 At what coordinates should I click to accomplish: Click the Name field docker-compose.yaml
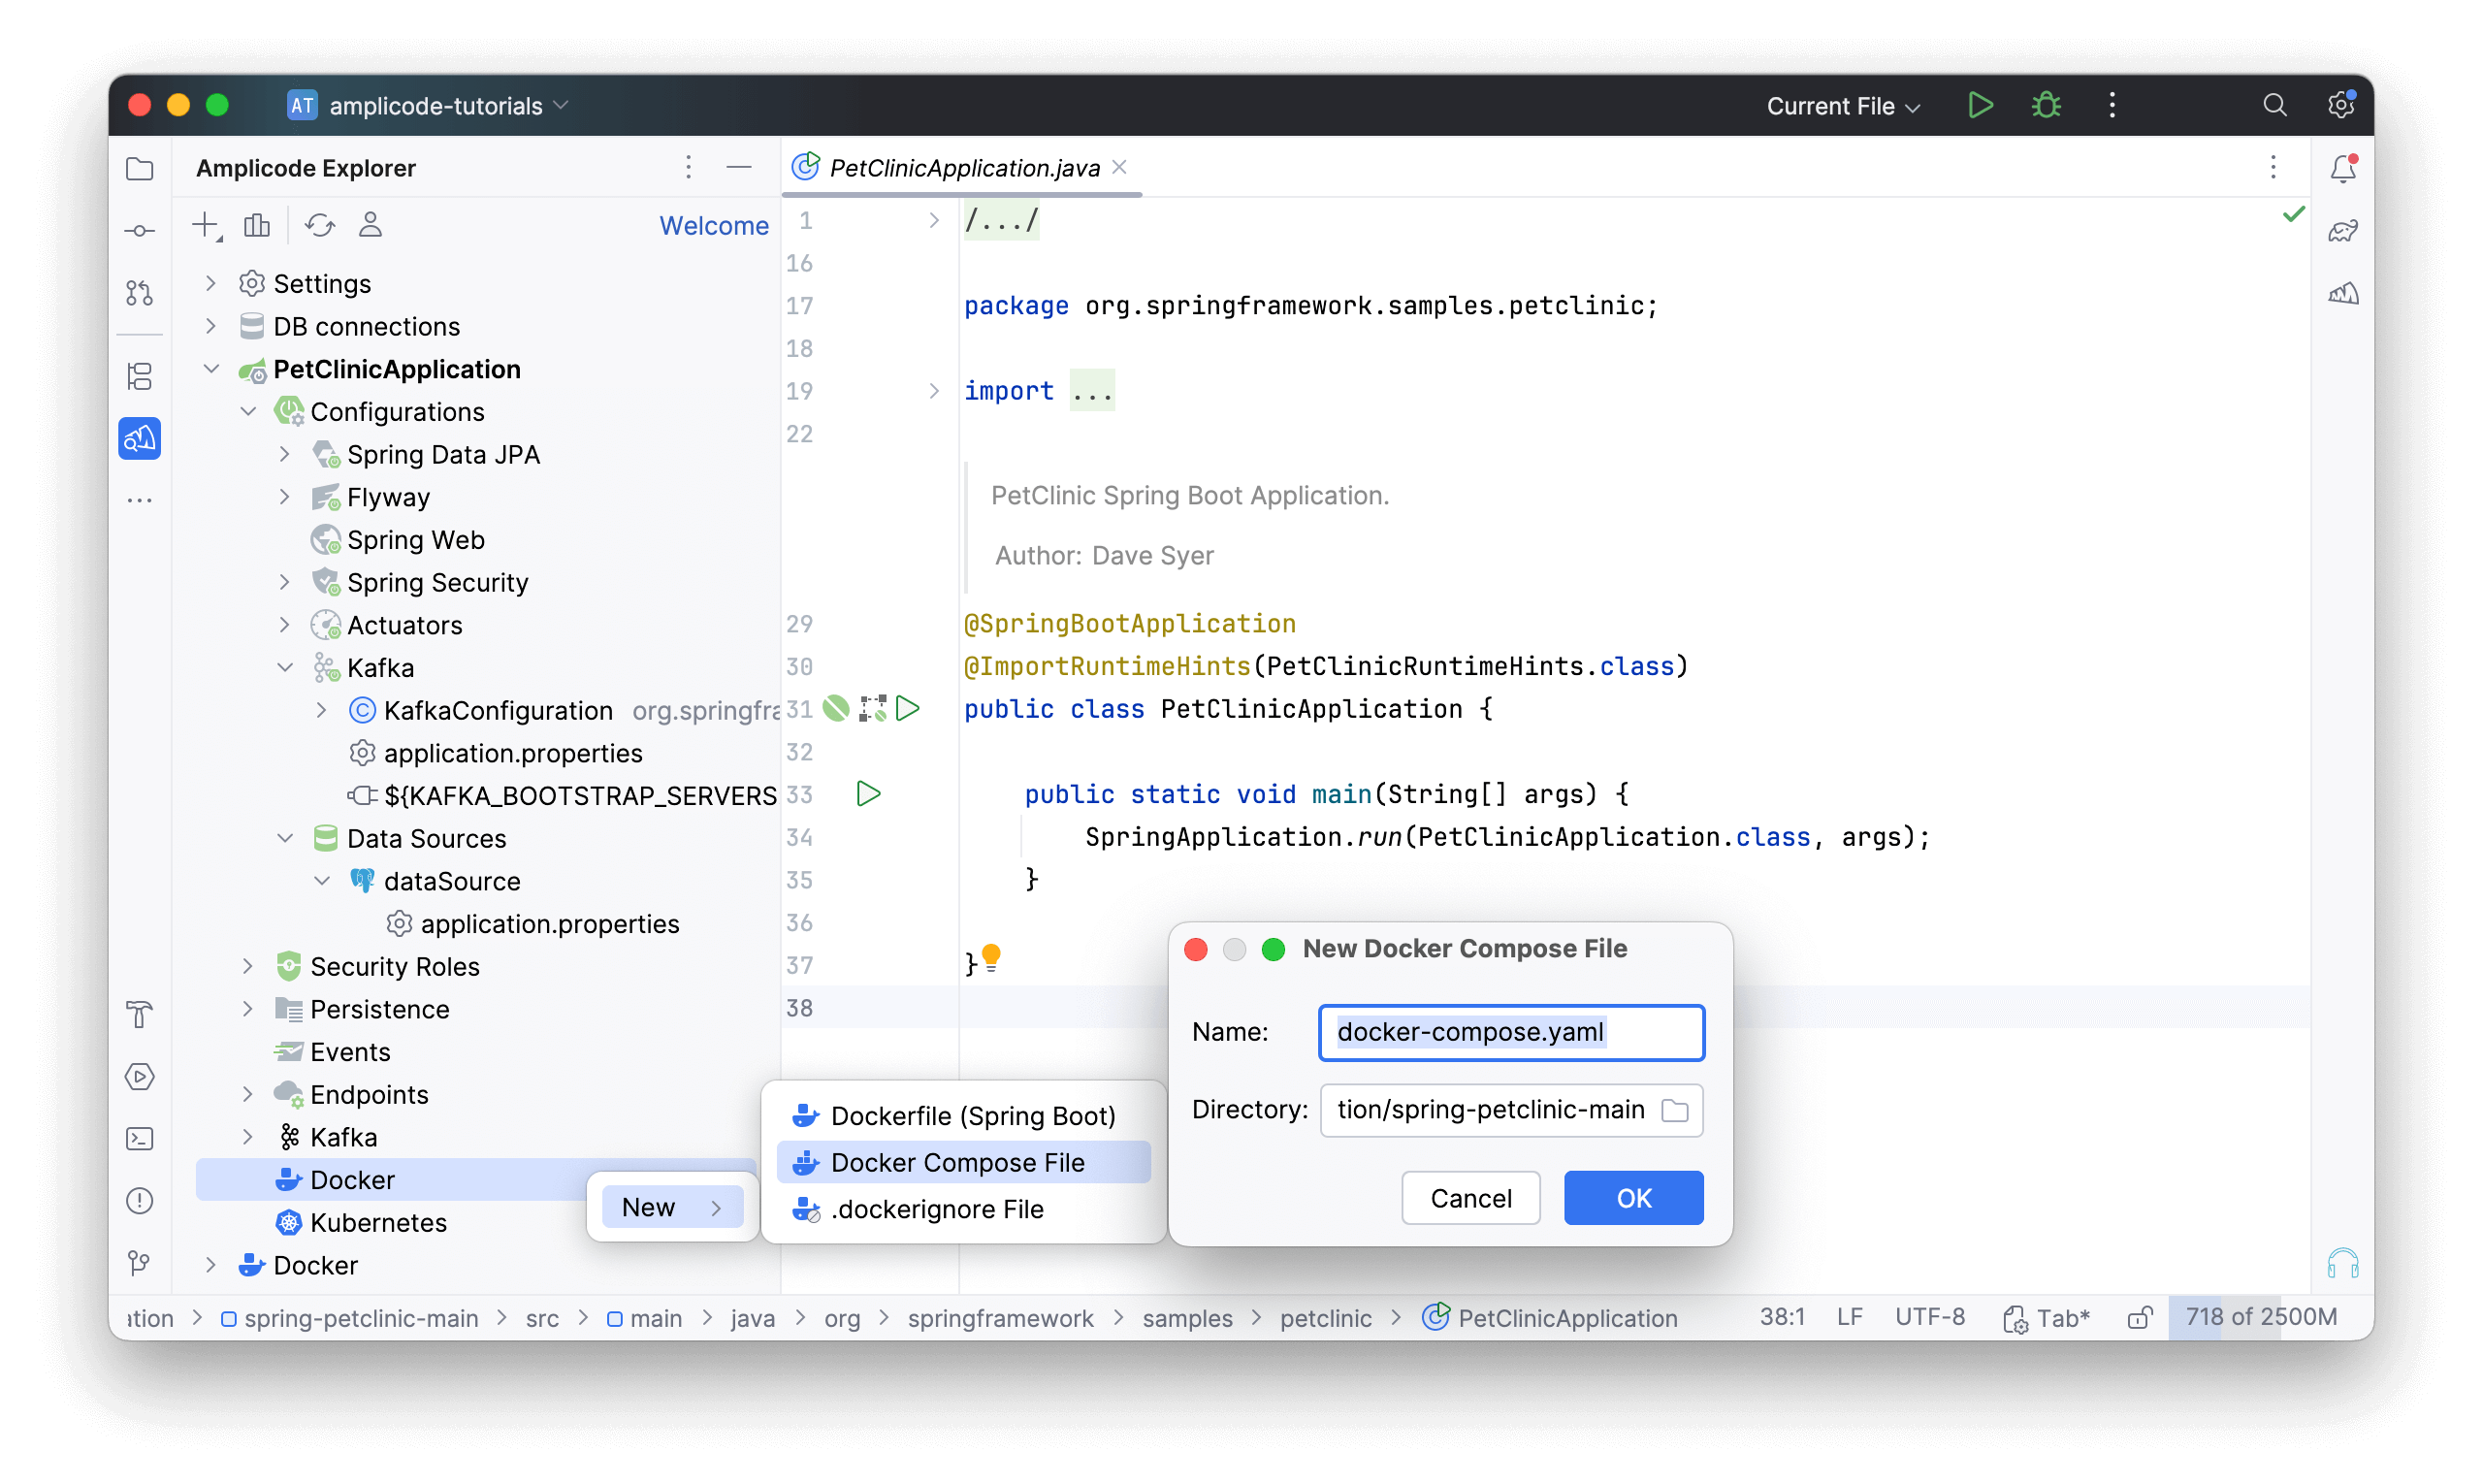click(1511, 1032)
